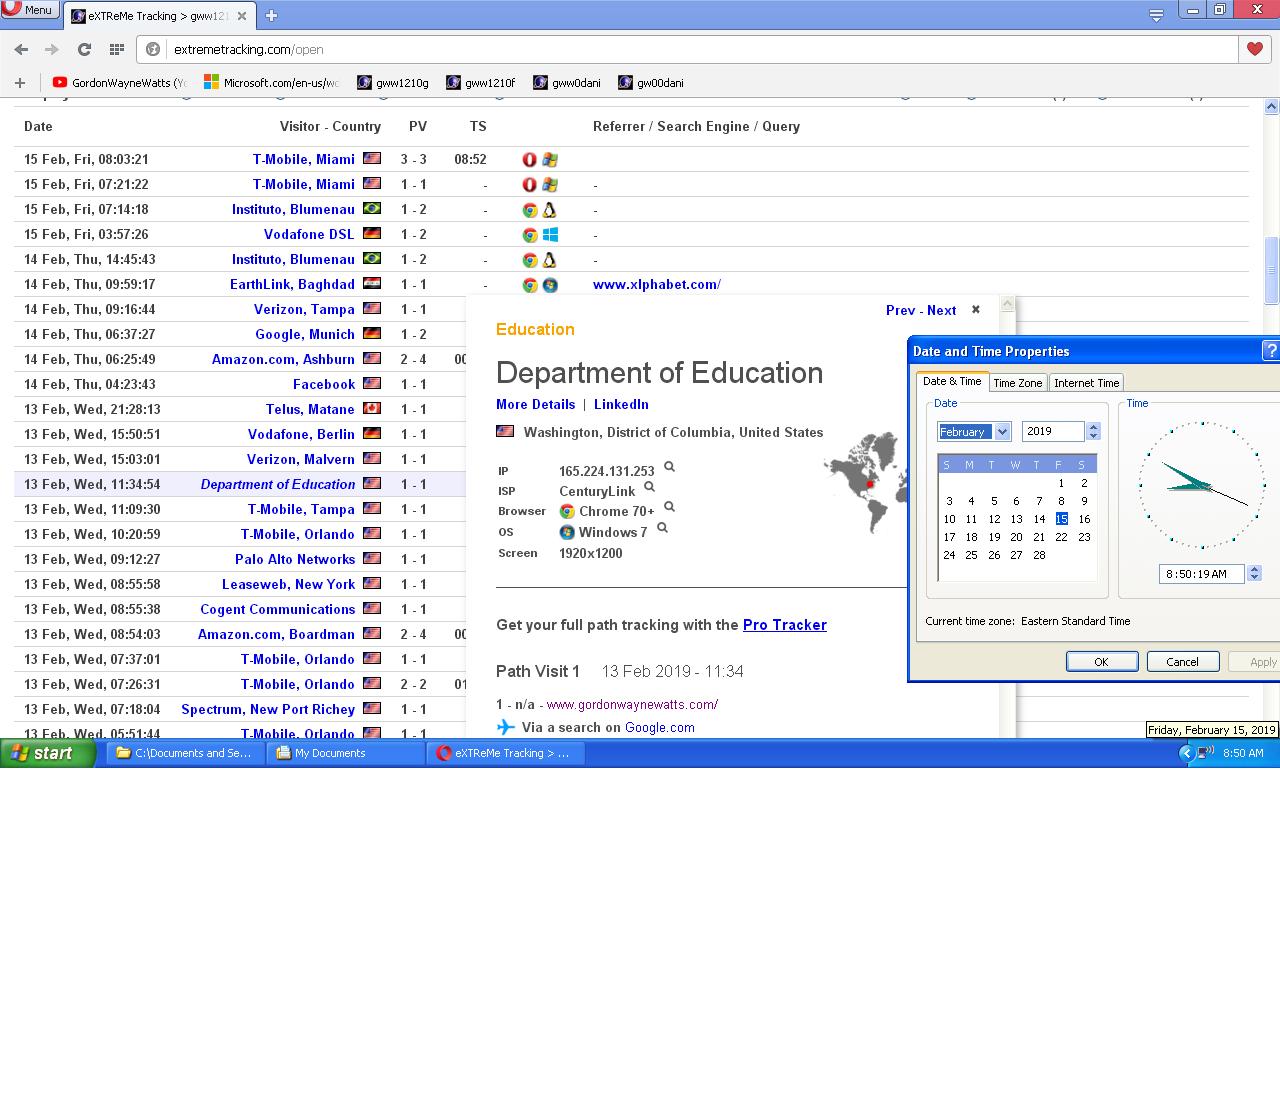Open the www.gordonwaynewatts.com/ path link
This screenshot has height=1100, width=1280.
click(632, 704)
